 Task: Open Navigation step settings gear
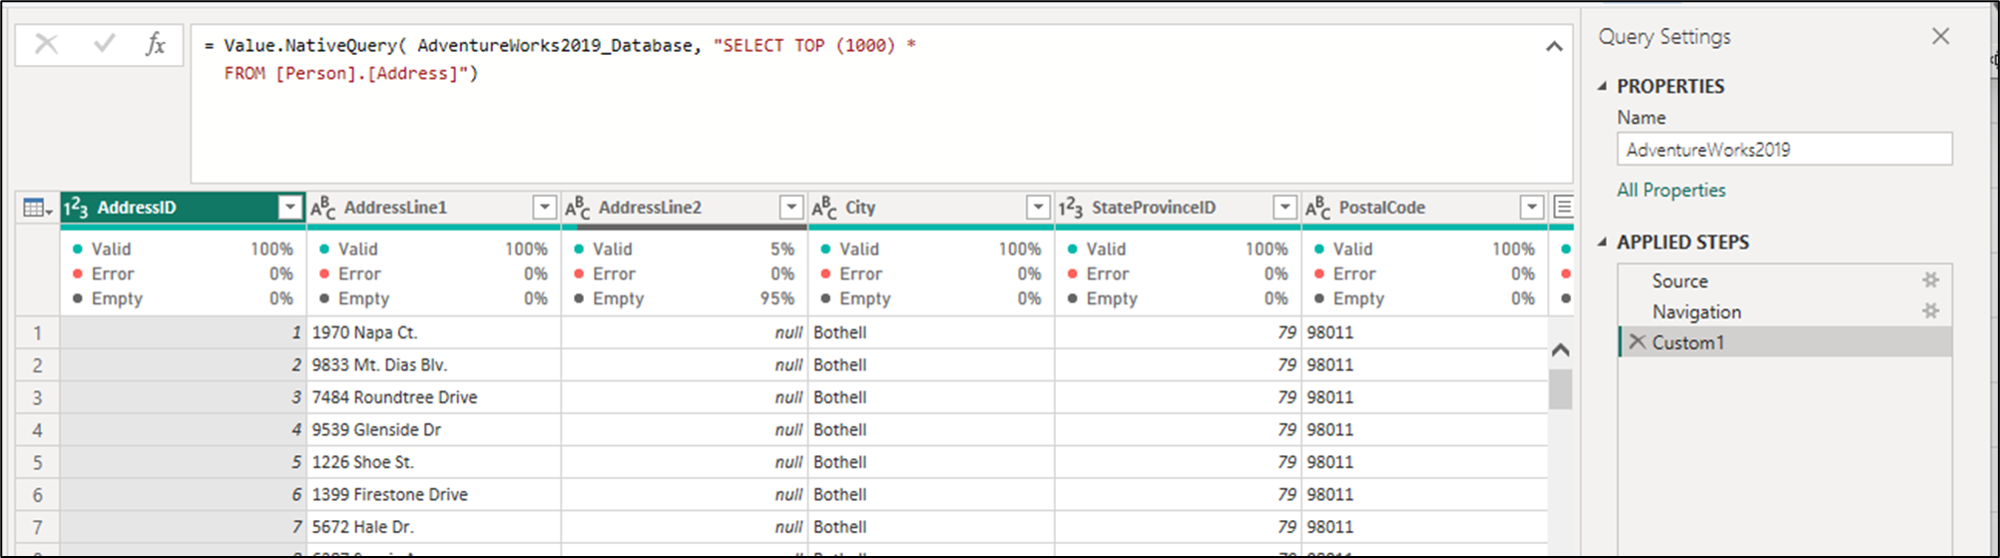[1930, 311]
